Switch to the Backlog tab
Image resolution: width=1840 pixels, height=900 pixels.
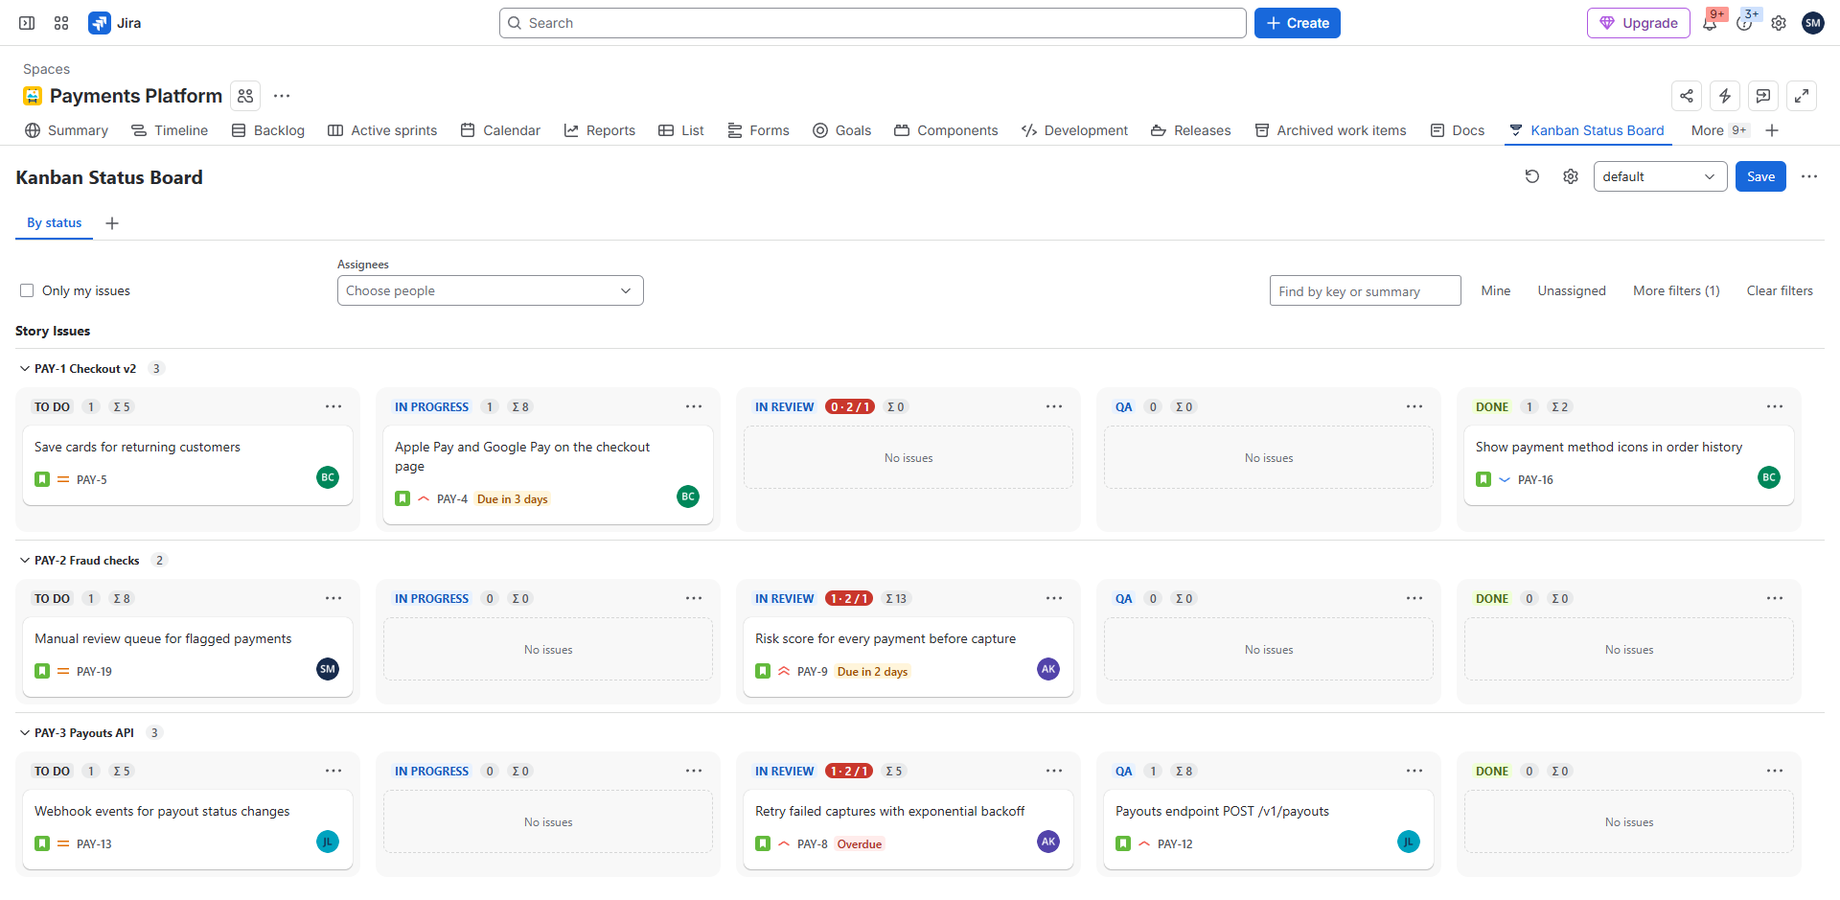point(268,131)
